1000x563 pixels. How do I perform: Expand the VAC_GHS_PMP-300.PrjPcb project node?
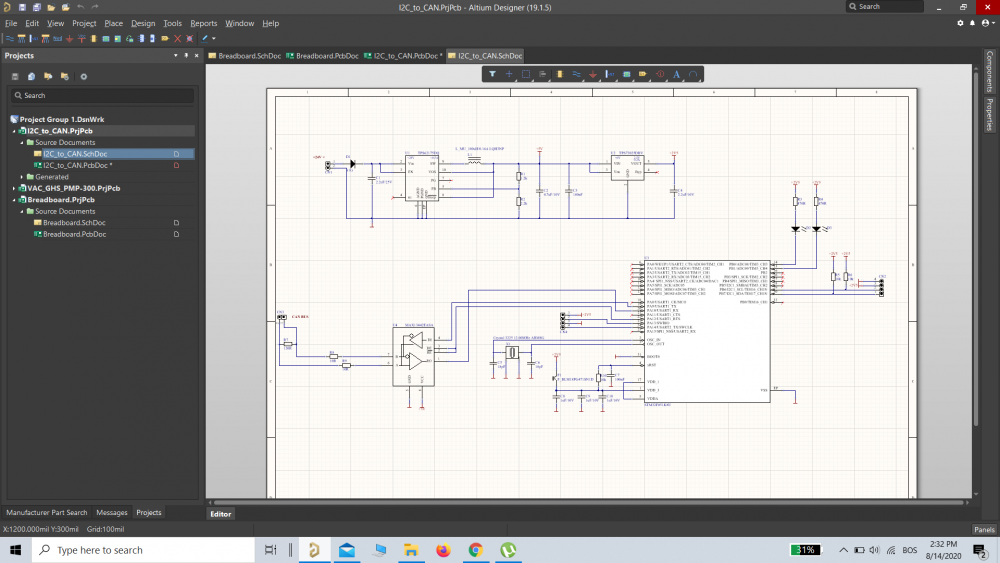pos(14,188)
